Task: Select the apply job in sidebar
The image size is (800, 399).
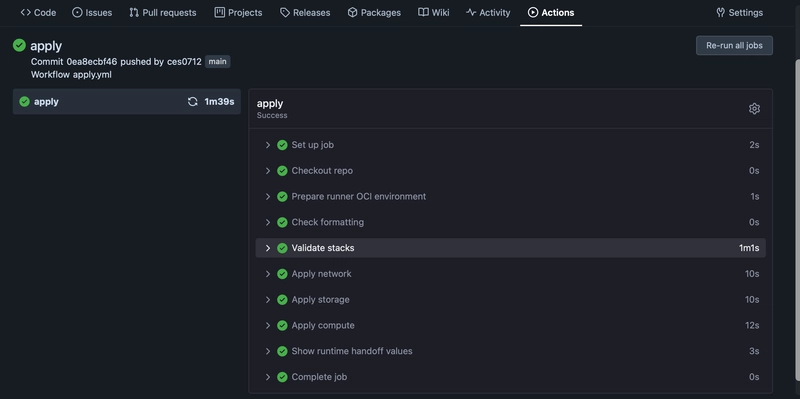Action: [127, 102]
